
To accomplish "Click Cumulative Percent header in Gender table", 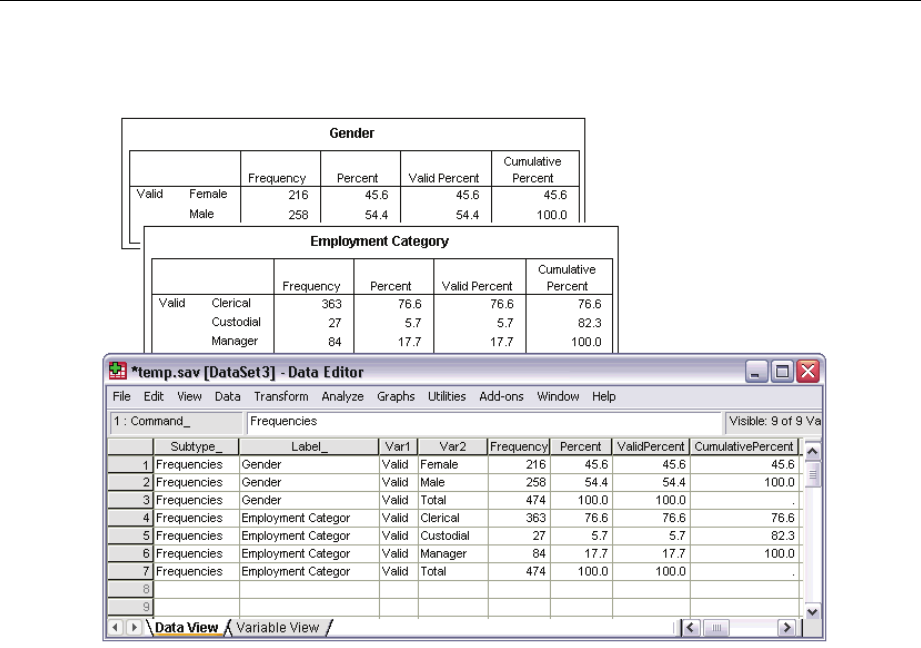I will pos(533,170).
